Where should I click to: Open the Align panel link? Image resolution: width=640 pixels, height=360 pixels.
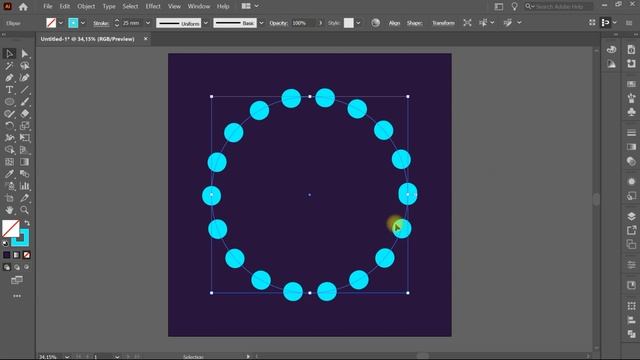394,23
